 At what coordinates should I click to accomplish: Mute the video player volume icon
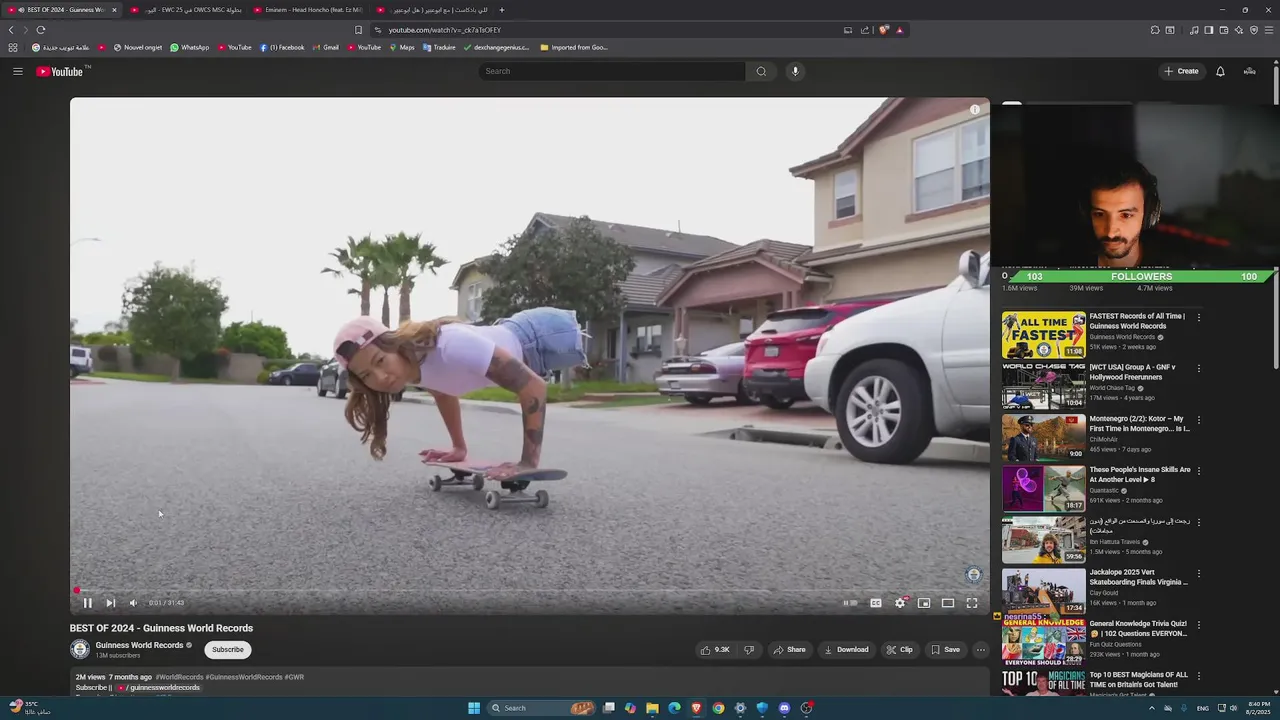[x=133, y=603]
